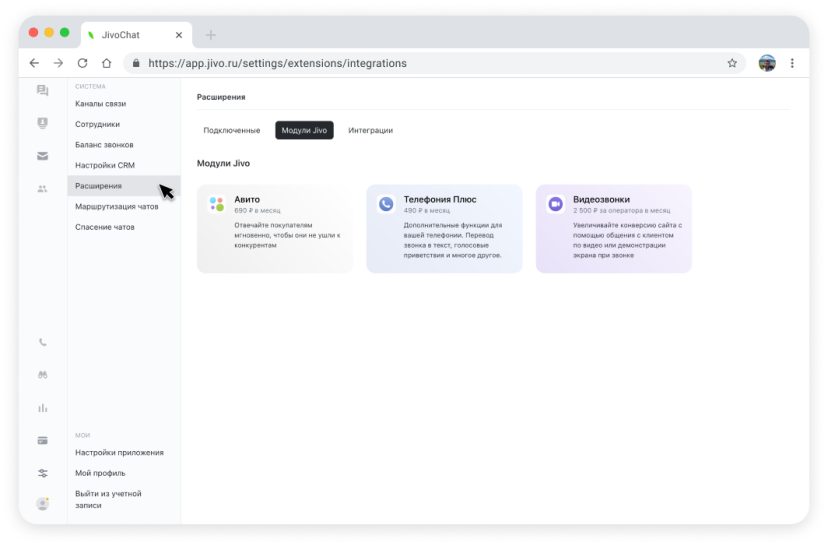Open the Видеозвонки module card
This screenshot has width=828, height=546.
(613, 228)
